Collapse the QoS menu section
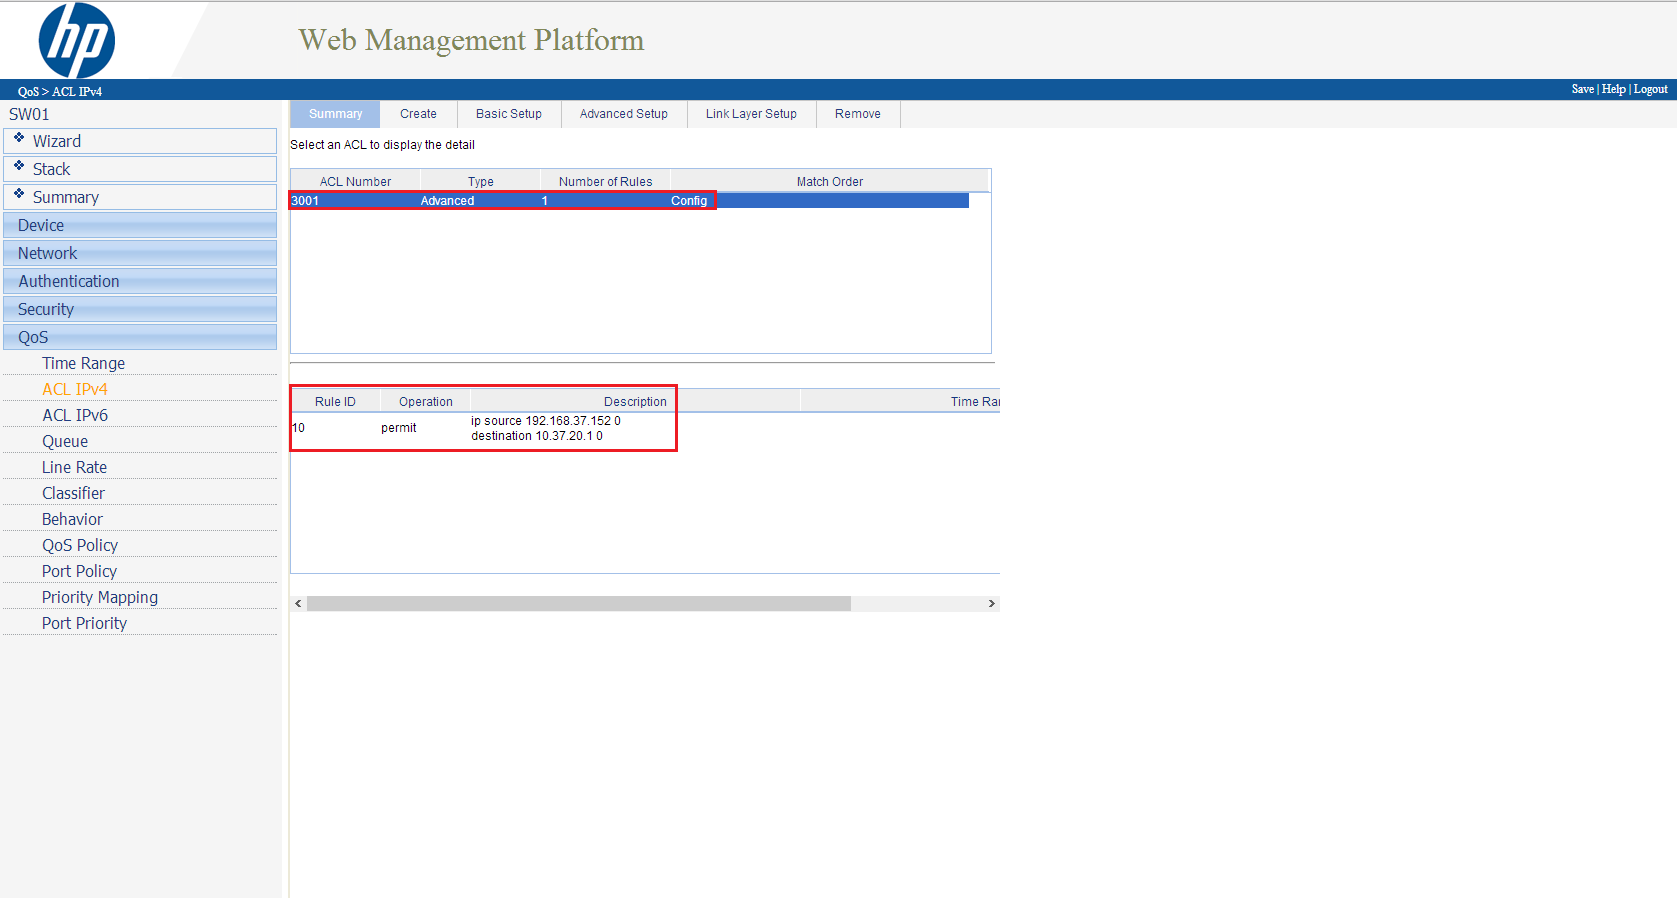This screenshot has width=1677, height=898. point(140,337)
